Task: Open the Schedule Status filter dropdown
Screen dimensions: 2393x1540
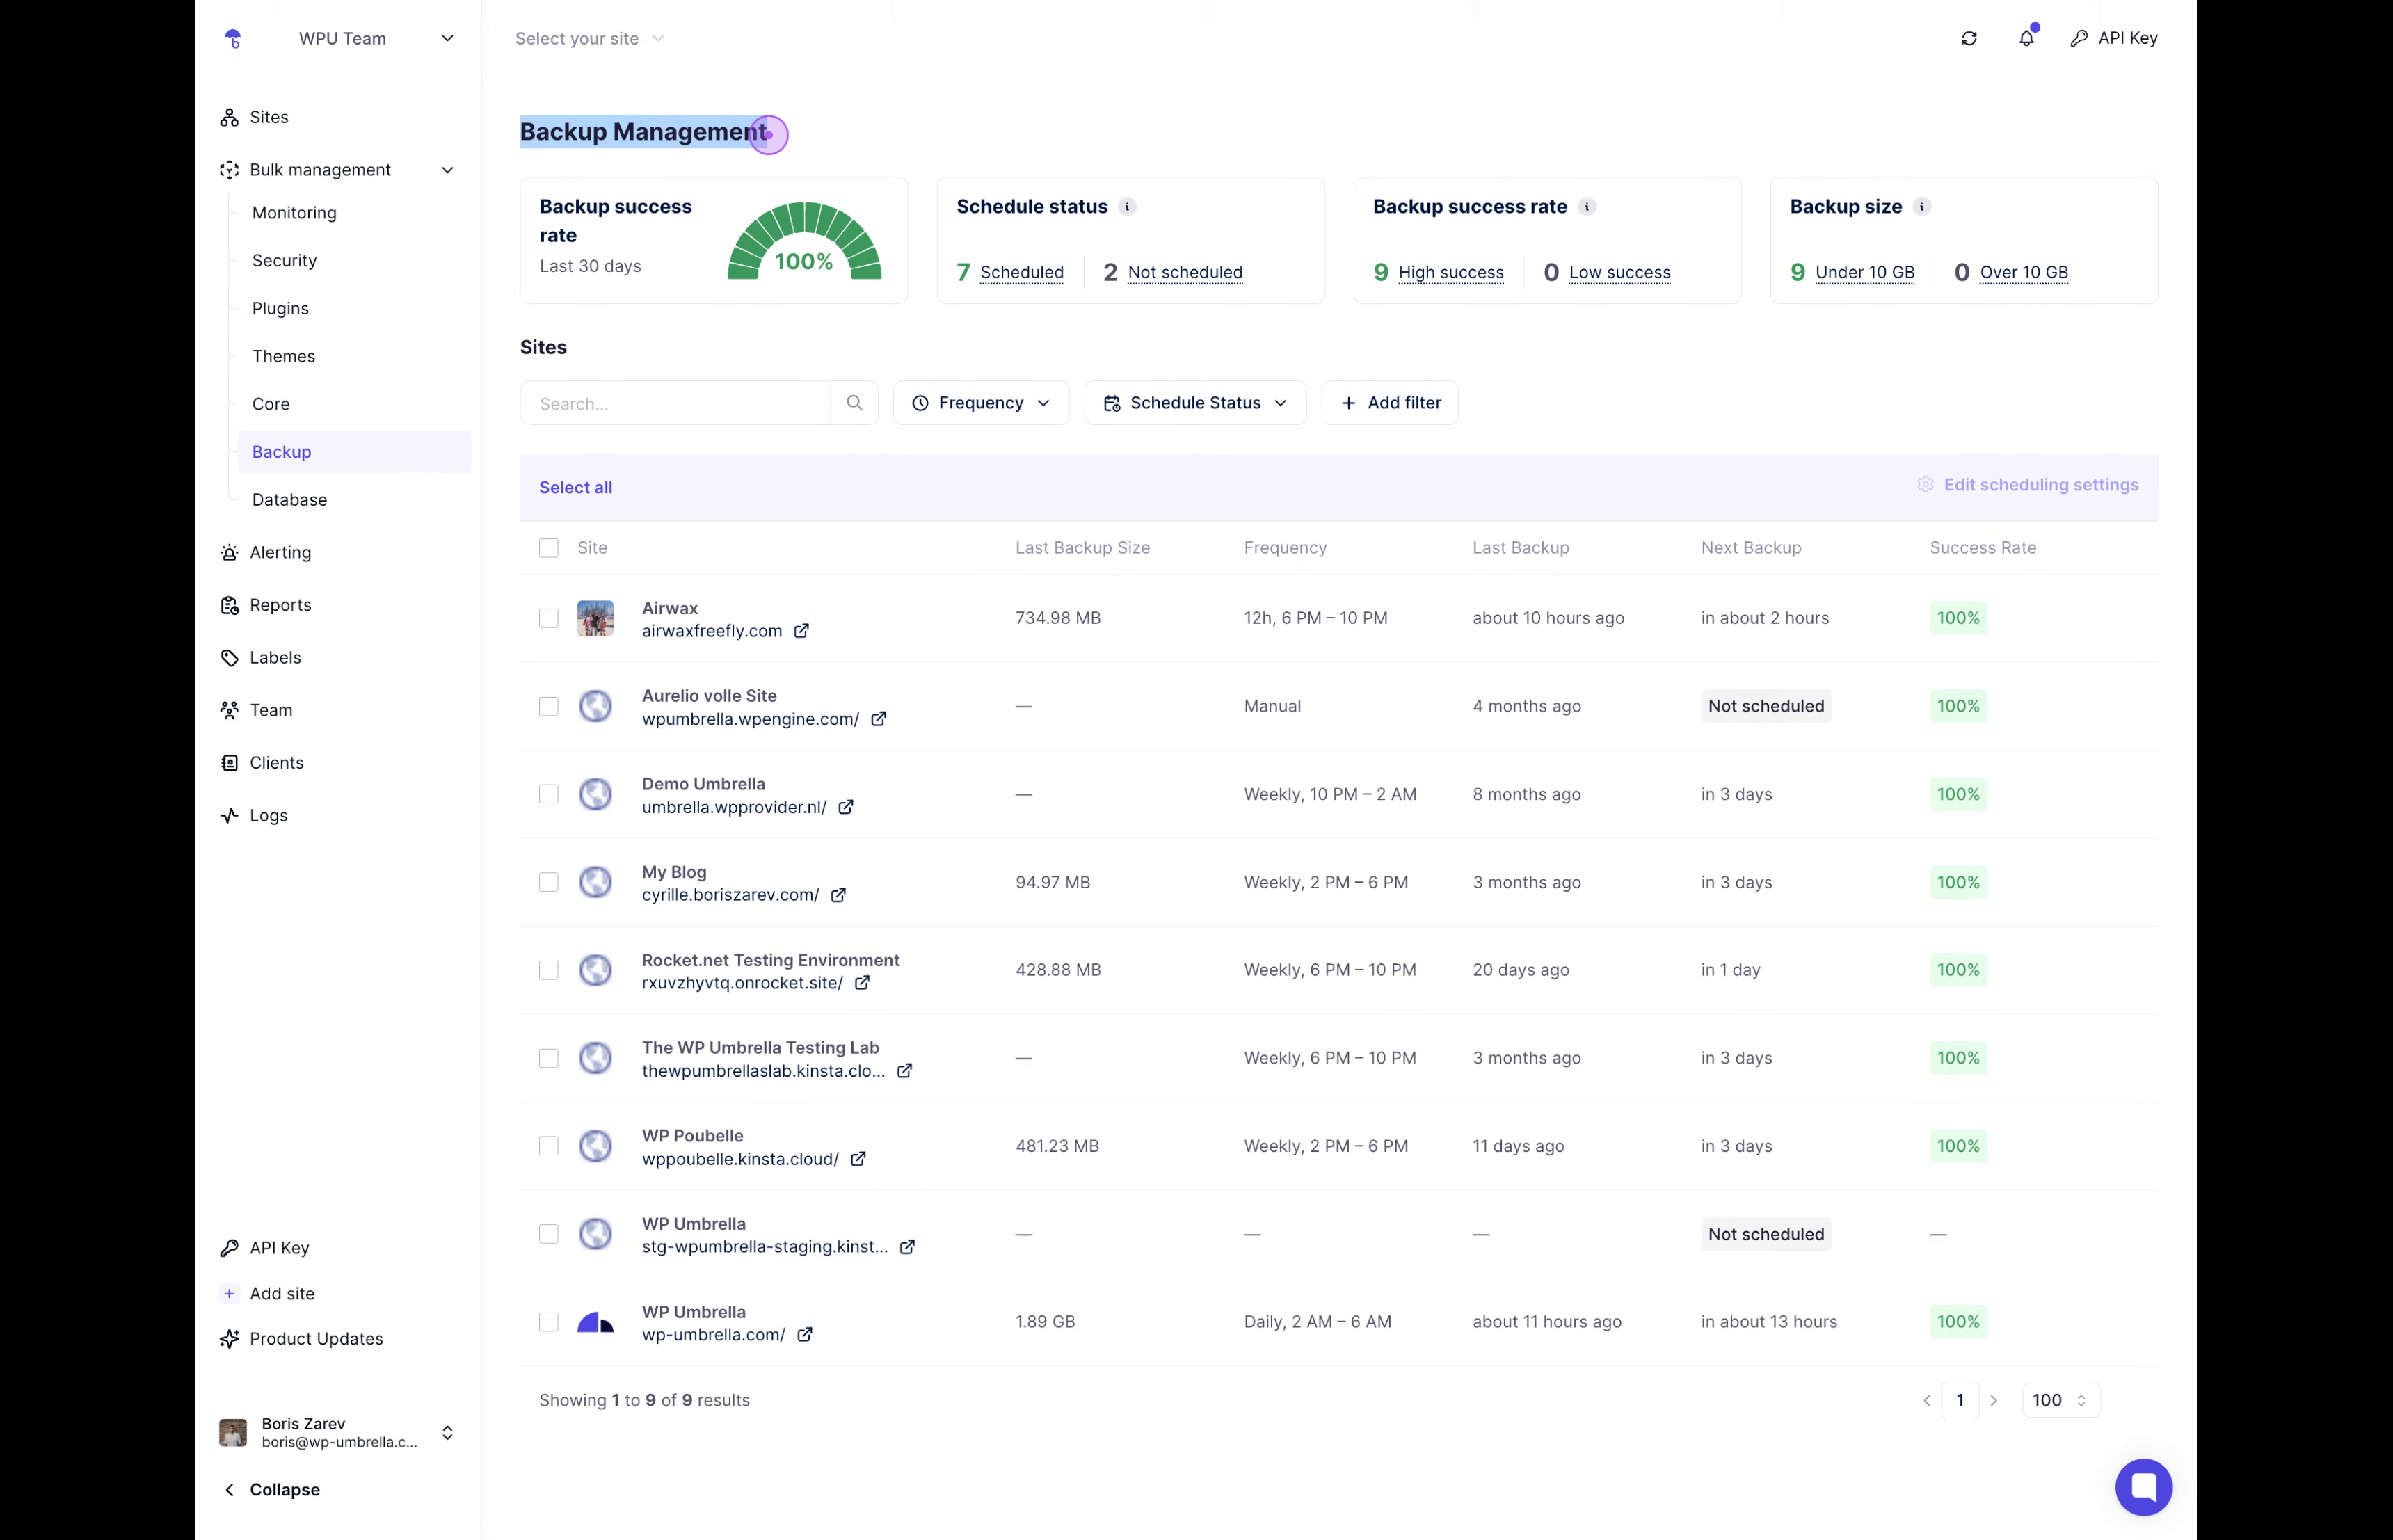Action: pyautogui.click(x=1195, y=403)
